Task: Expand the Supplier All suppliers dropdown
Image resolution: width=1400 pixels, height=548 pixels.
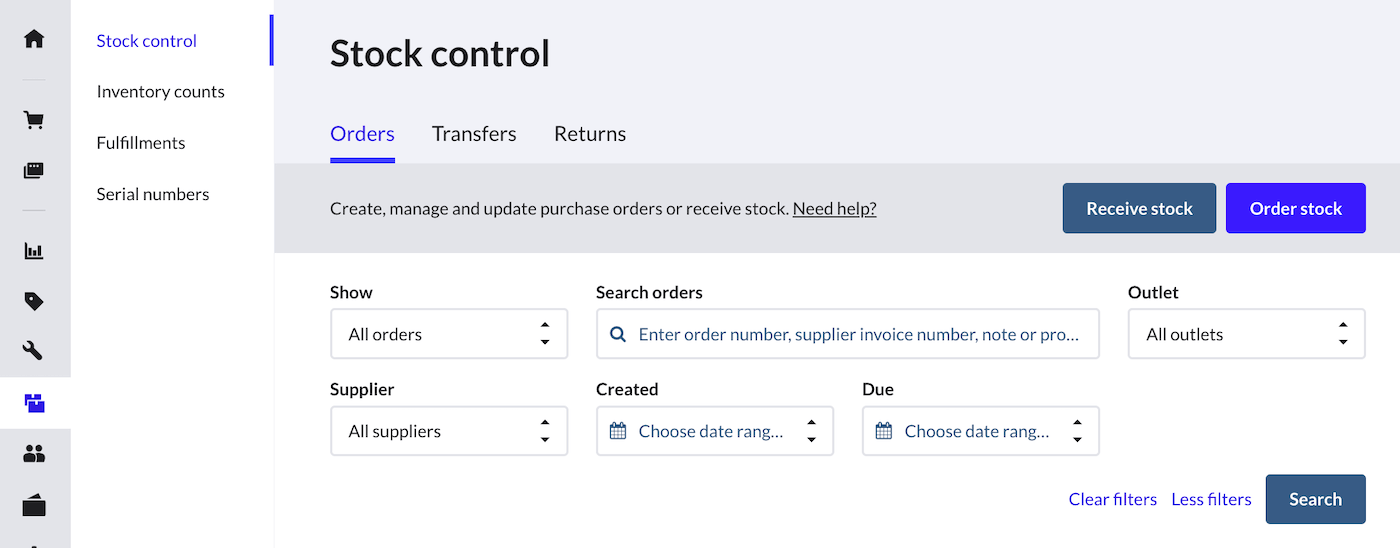Action: (448, 431)
